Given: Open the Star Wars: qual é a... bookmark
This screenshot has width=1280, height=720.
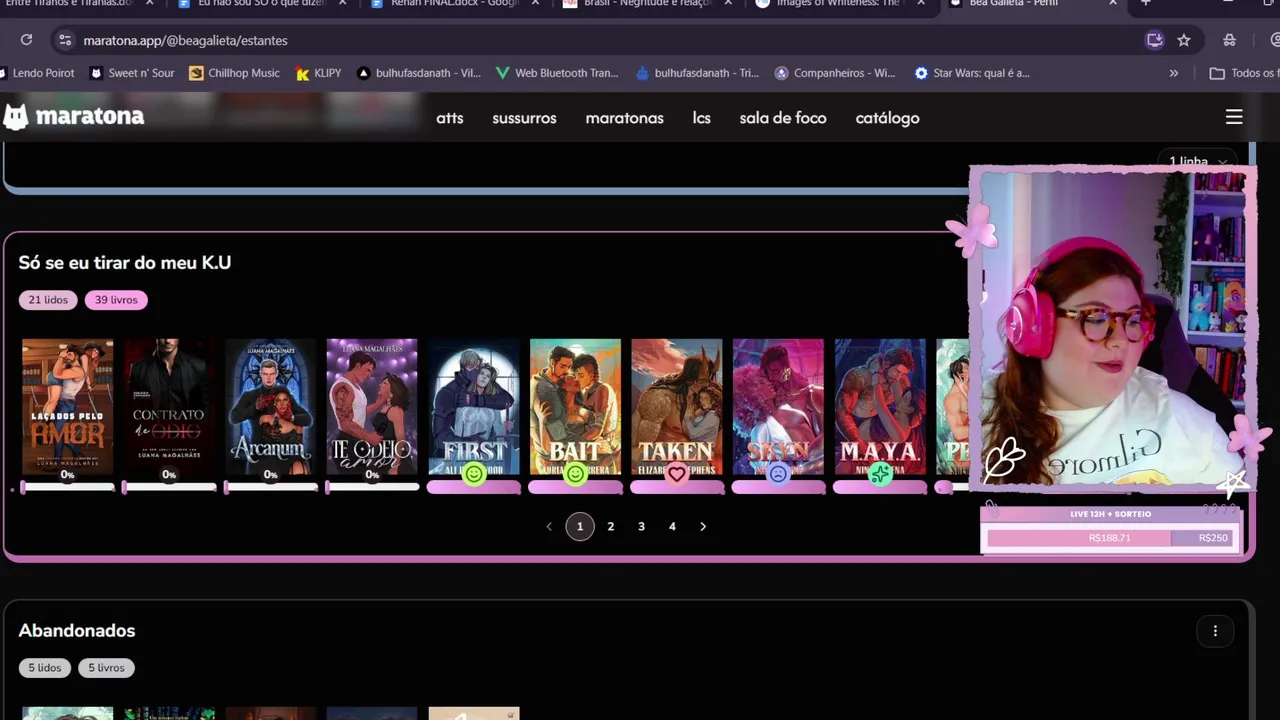Looking at the screenshot, I should tap(972, 73).
